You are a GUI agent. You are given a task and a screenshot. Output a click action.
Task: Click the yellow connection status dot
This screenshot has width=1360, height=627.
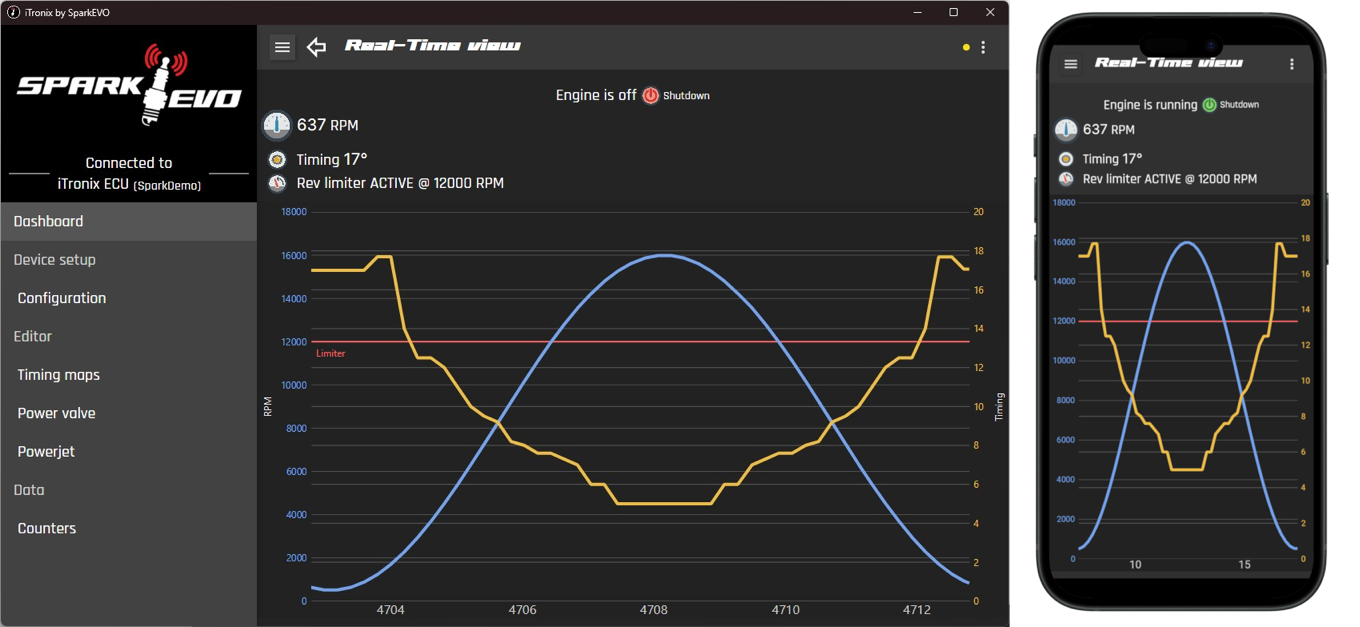click(x=966, y=47)
